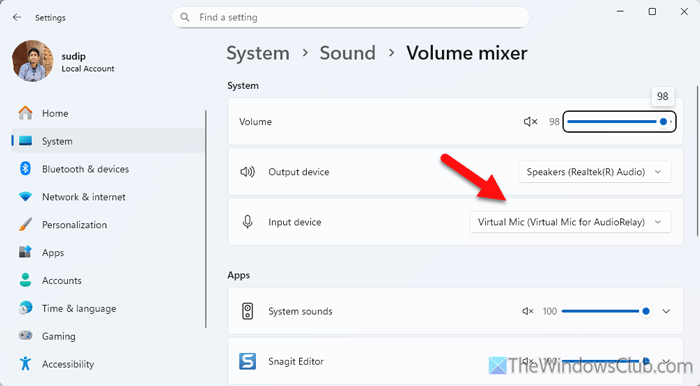The image size is (700, 386).
Task: Click the Home house icon
Action: coord(25,113)
